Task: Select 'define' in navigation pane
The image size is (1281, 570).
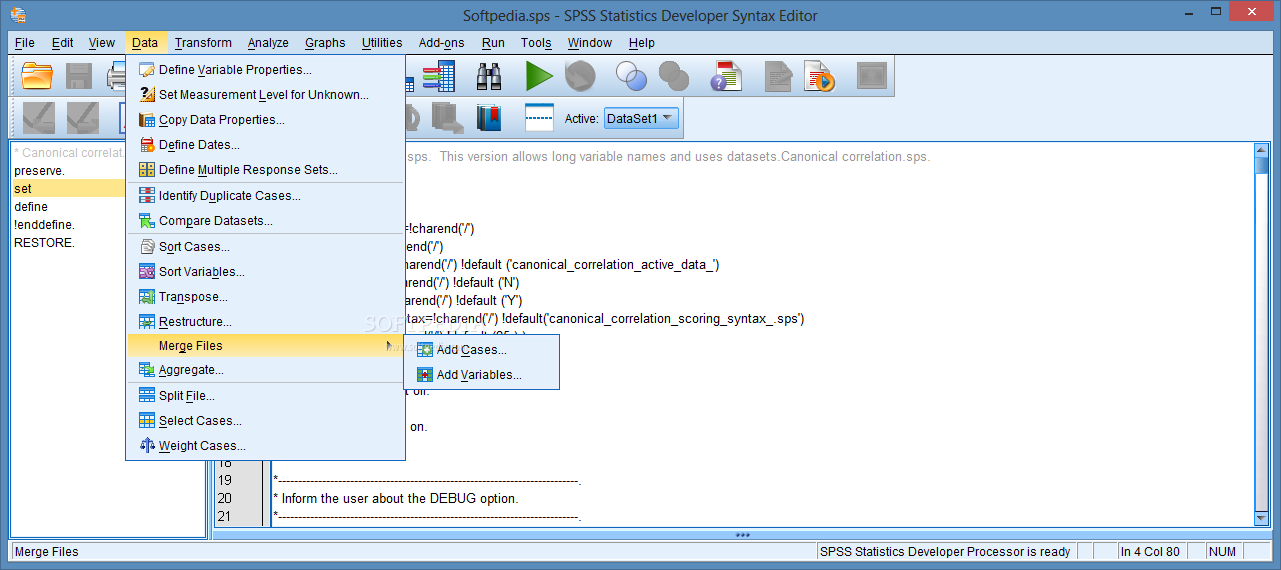Action: 31,207
